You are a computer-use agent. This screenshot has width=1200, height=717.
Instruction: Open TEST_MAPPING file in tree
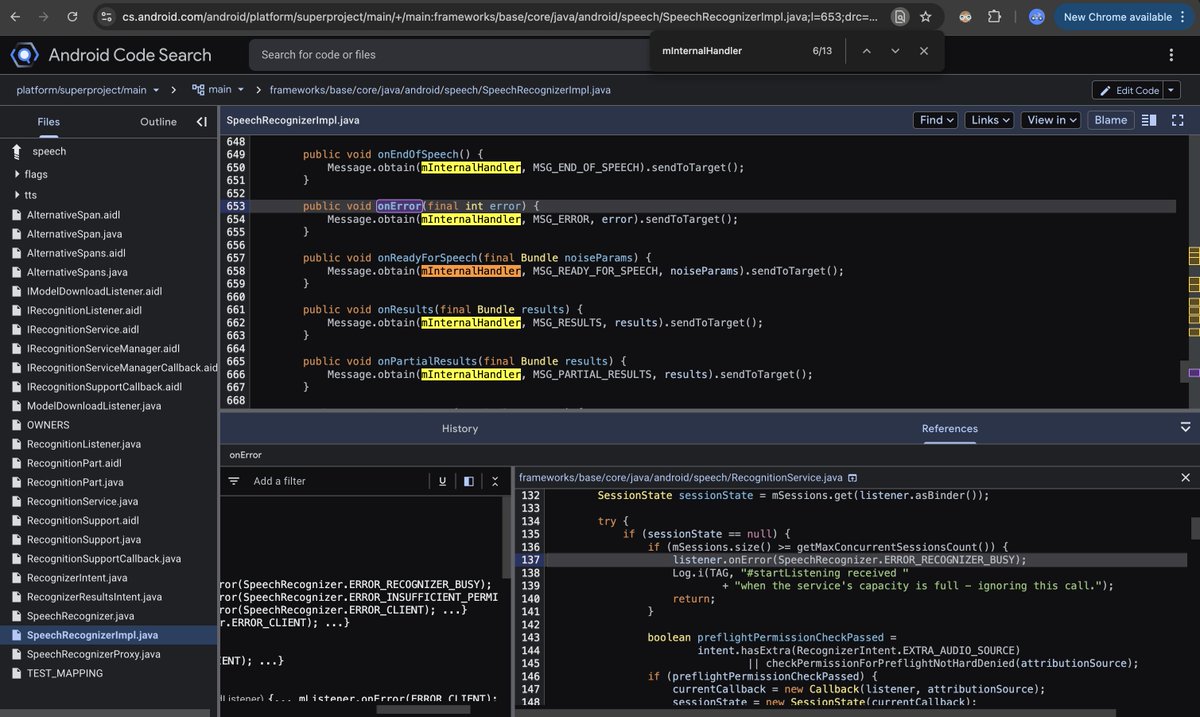pos(64,673)
